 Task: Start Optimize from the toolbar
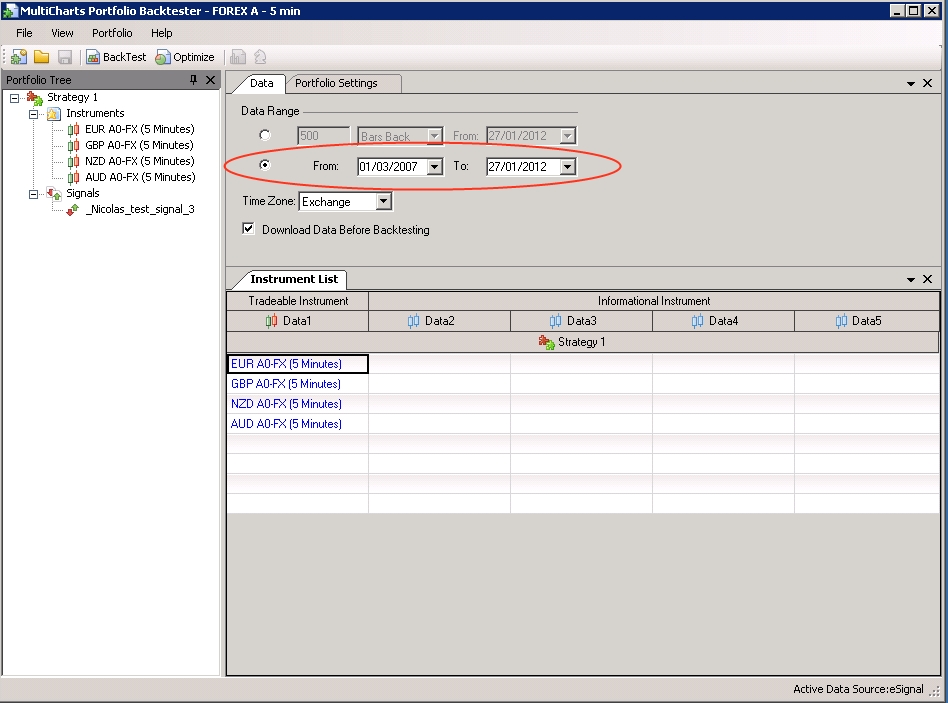[x=185, y=57]
